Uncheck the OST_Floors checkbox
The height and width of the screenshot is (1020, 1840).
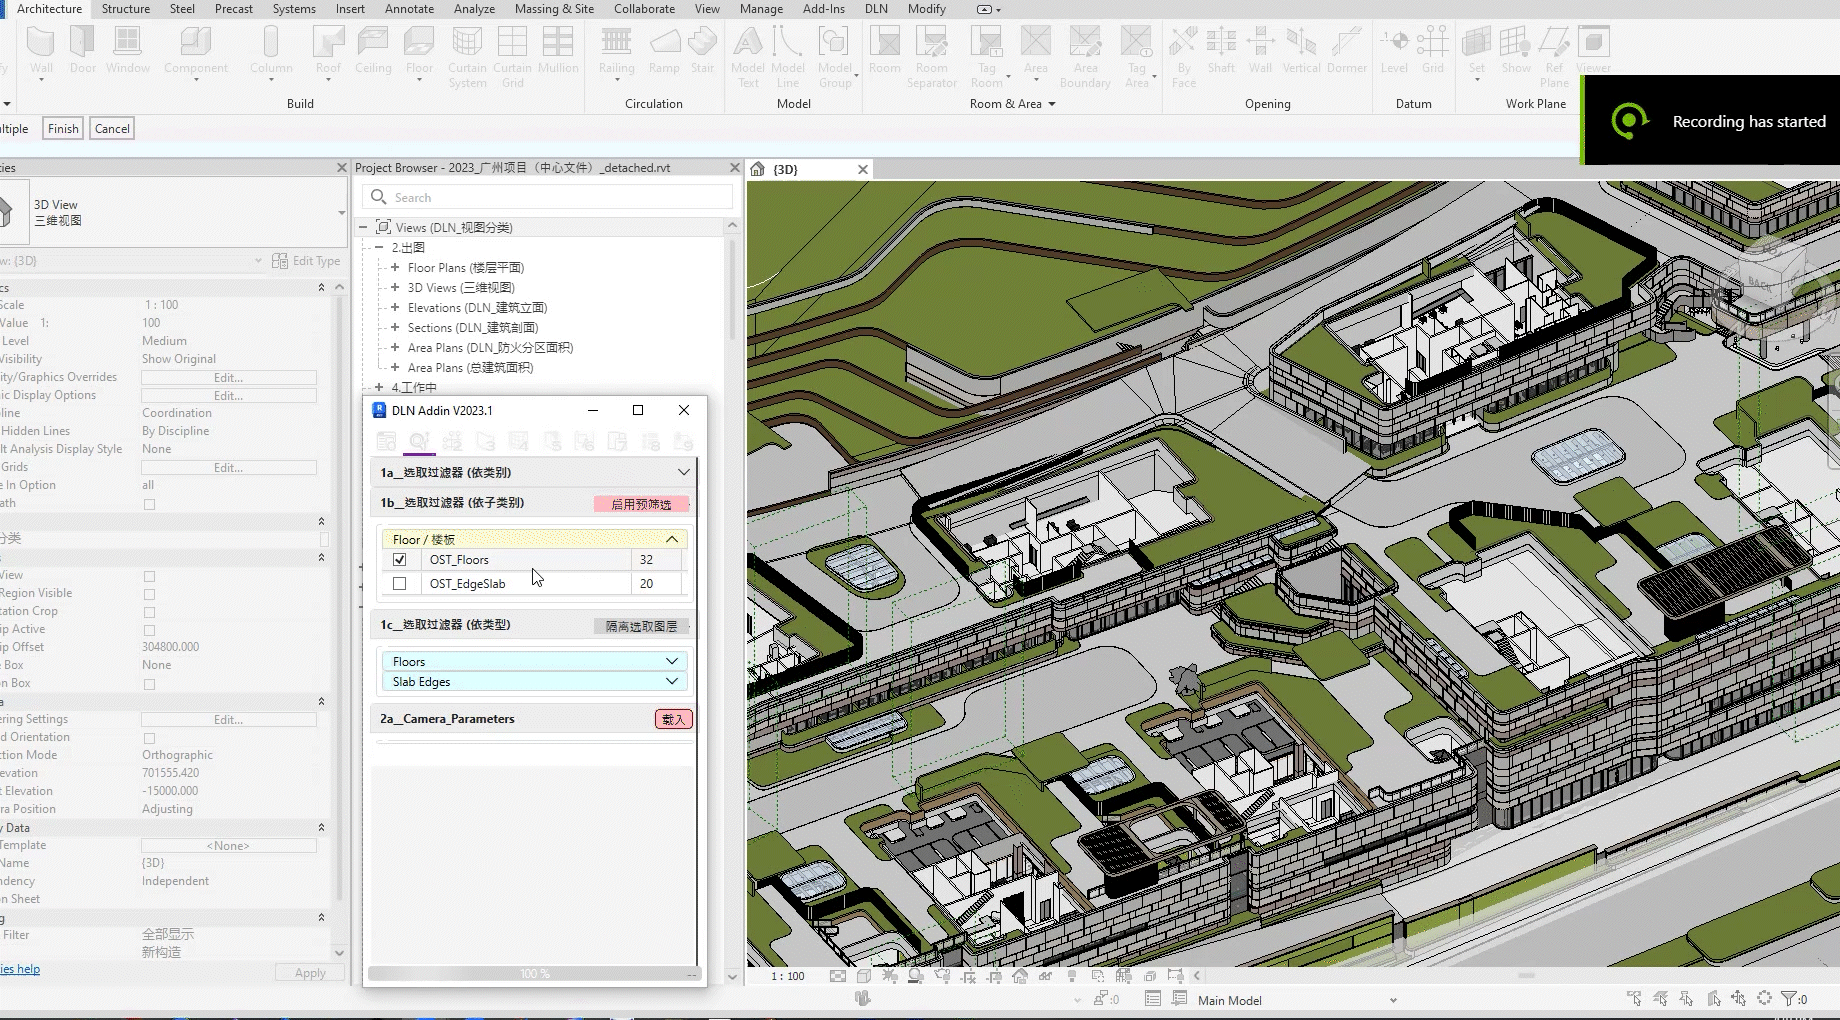[400, 560]
